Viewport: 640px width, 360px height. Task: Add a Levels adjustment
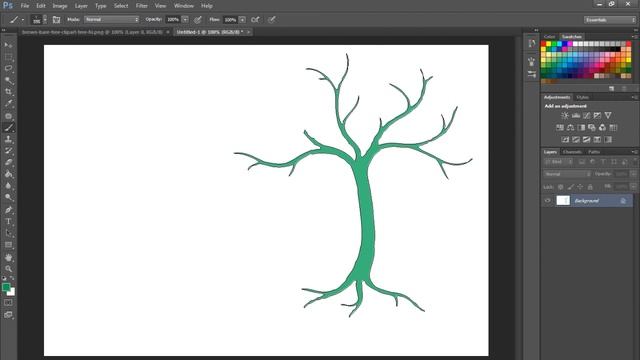tap(576, 116)
